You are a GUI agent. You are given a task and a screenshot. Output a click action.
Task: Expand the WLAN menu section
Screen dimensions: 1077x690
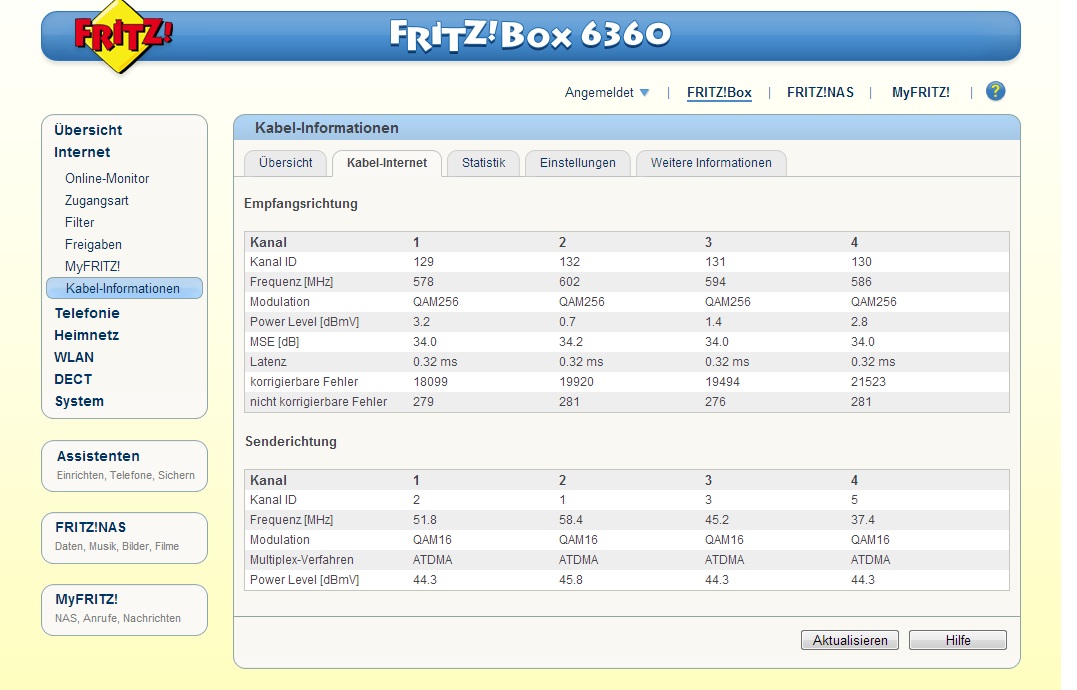pyautogui.click(x=74, y=357)
